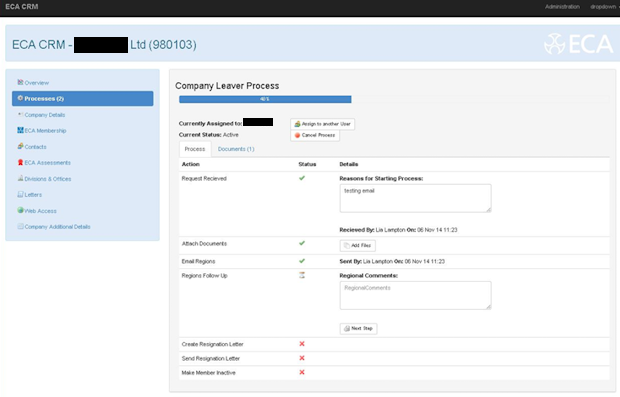Image resolution: width=620 pixels, height=397 pixels.
Task: Click the Company Details sidebar icon
Action: tap(20, 114)
